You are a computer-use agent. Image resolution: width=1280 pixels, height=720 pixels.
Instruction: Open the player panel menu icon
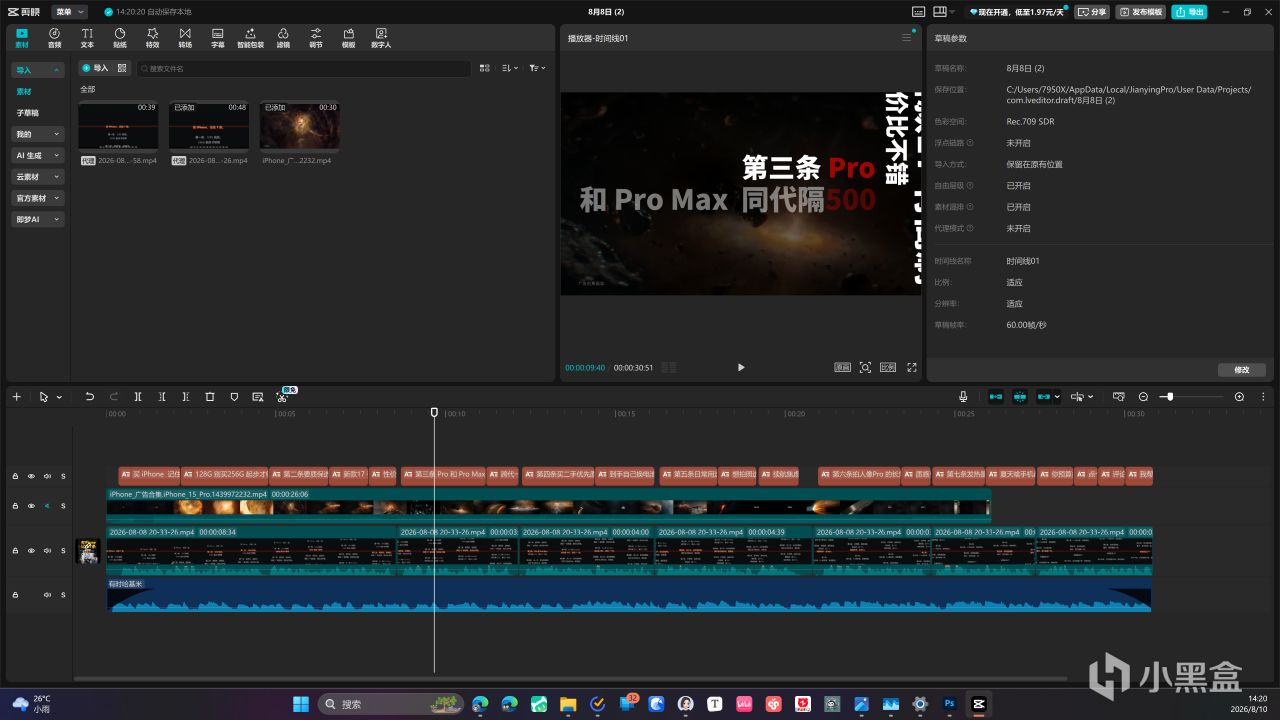coord(907,38)
